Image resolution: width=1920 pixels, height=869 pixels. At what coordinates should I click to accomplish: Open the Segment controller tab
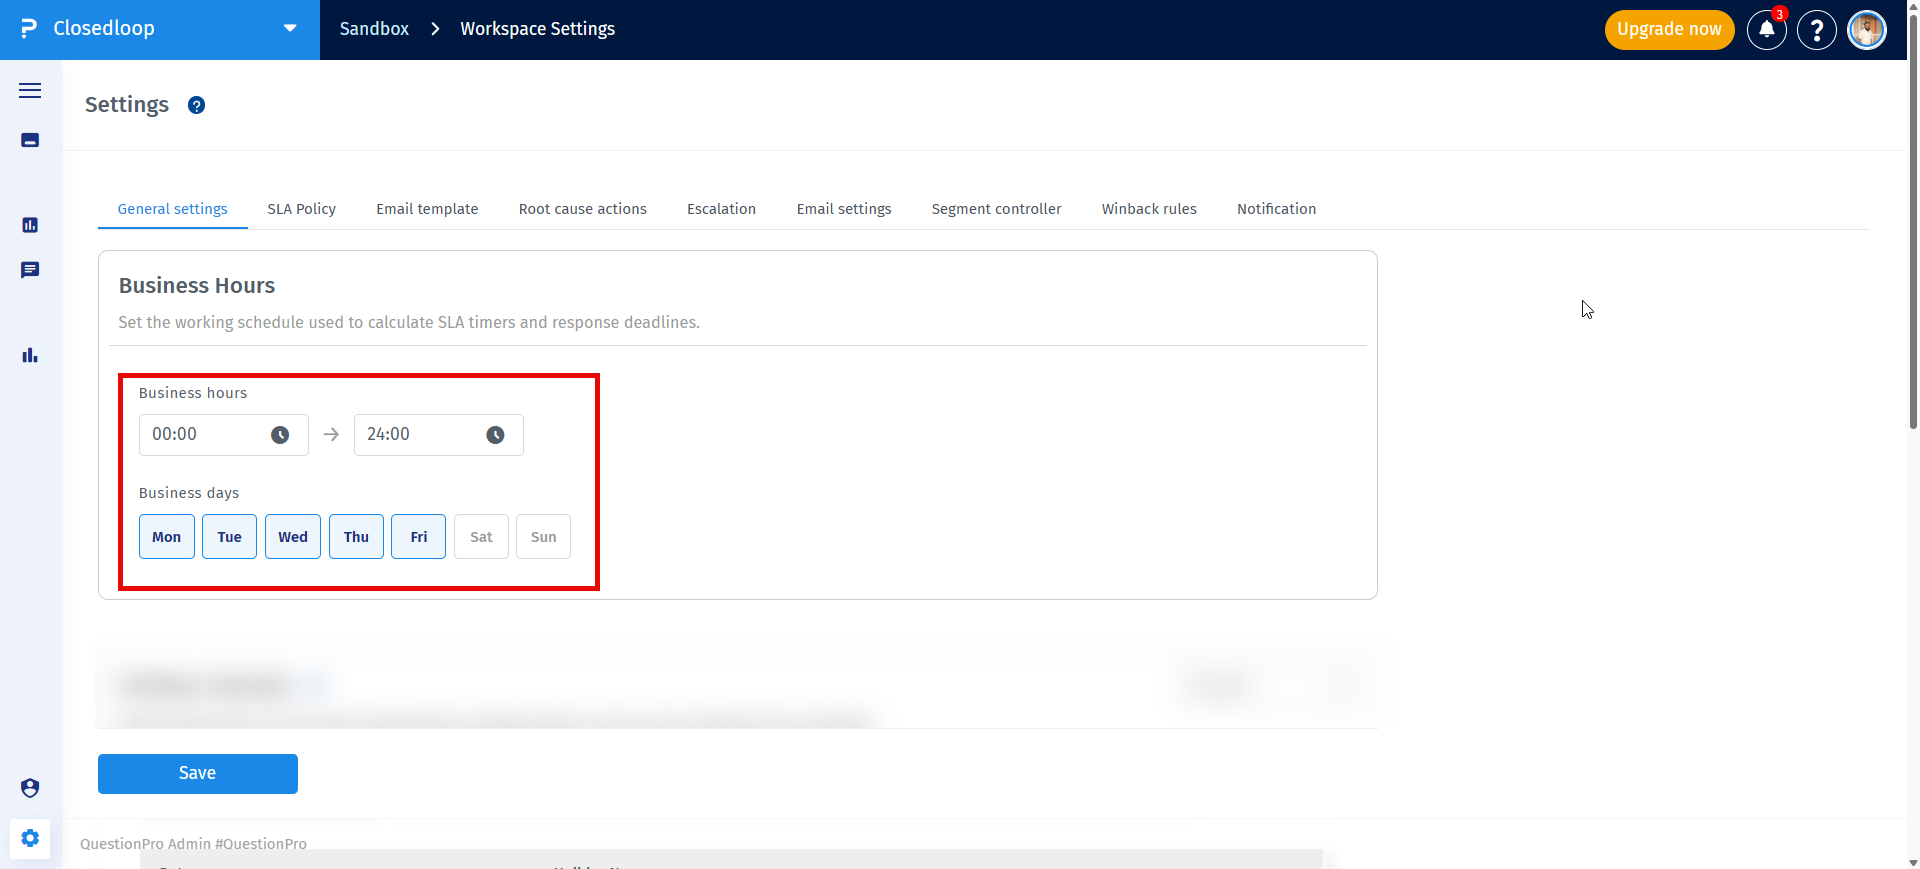997,209
